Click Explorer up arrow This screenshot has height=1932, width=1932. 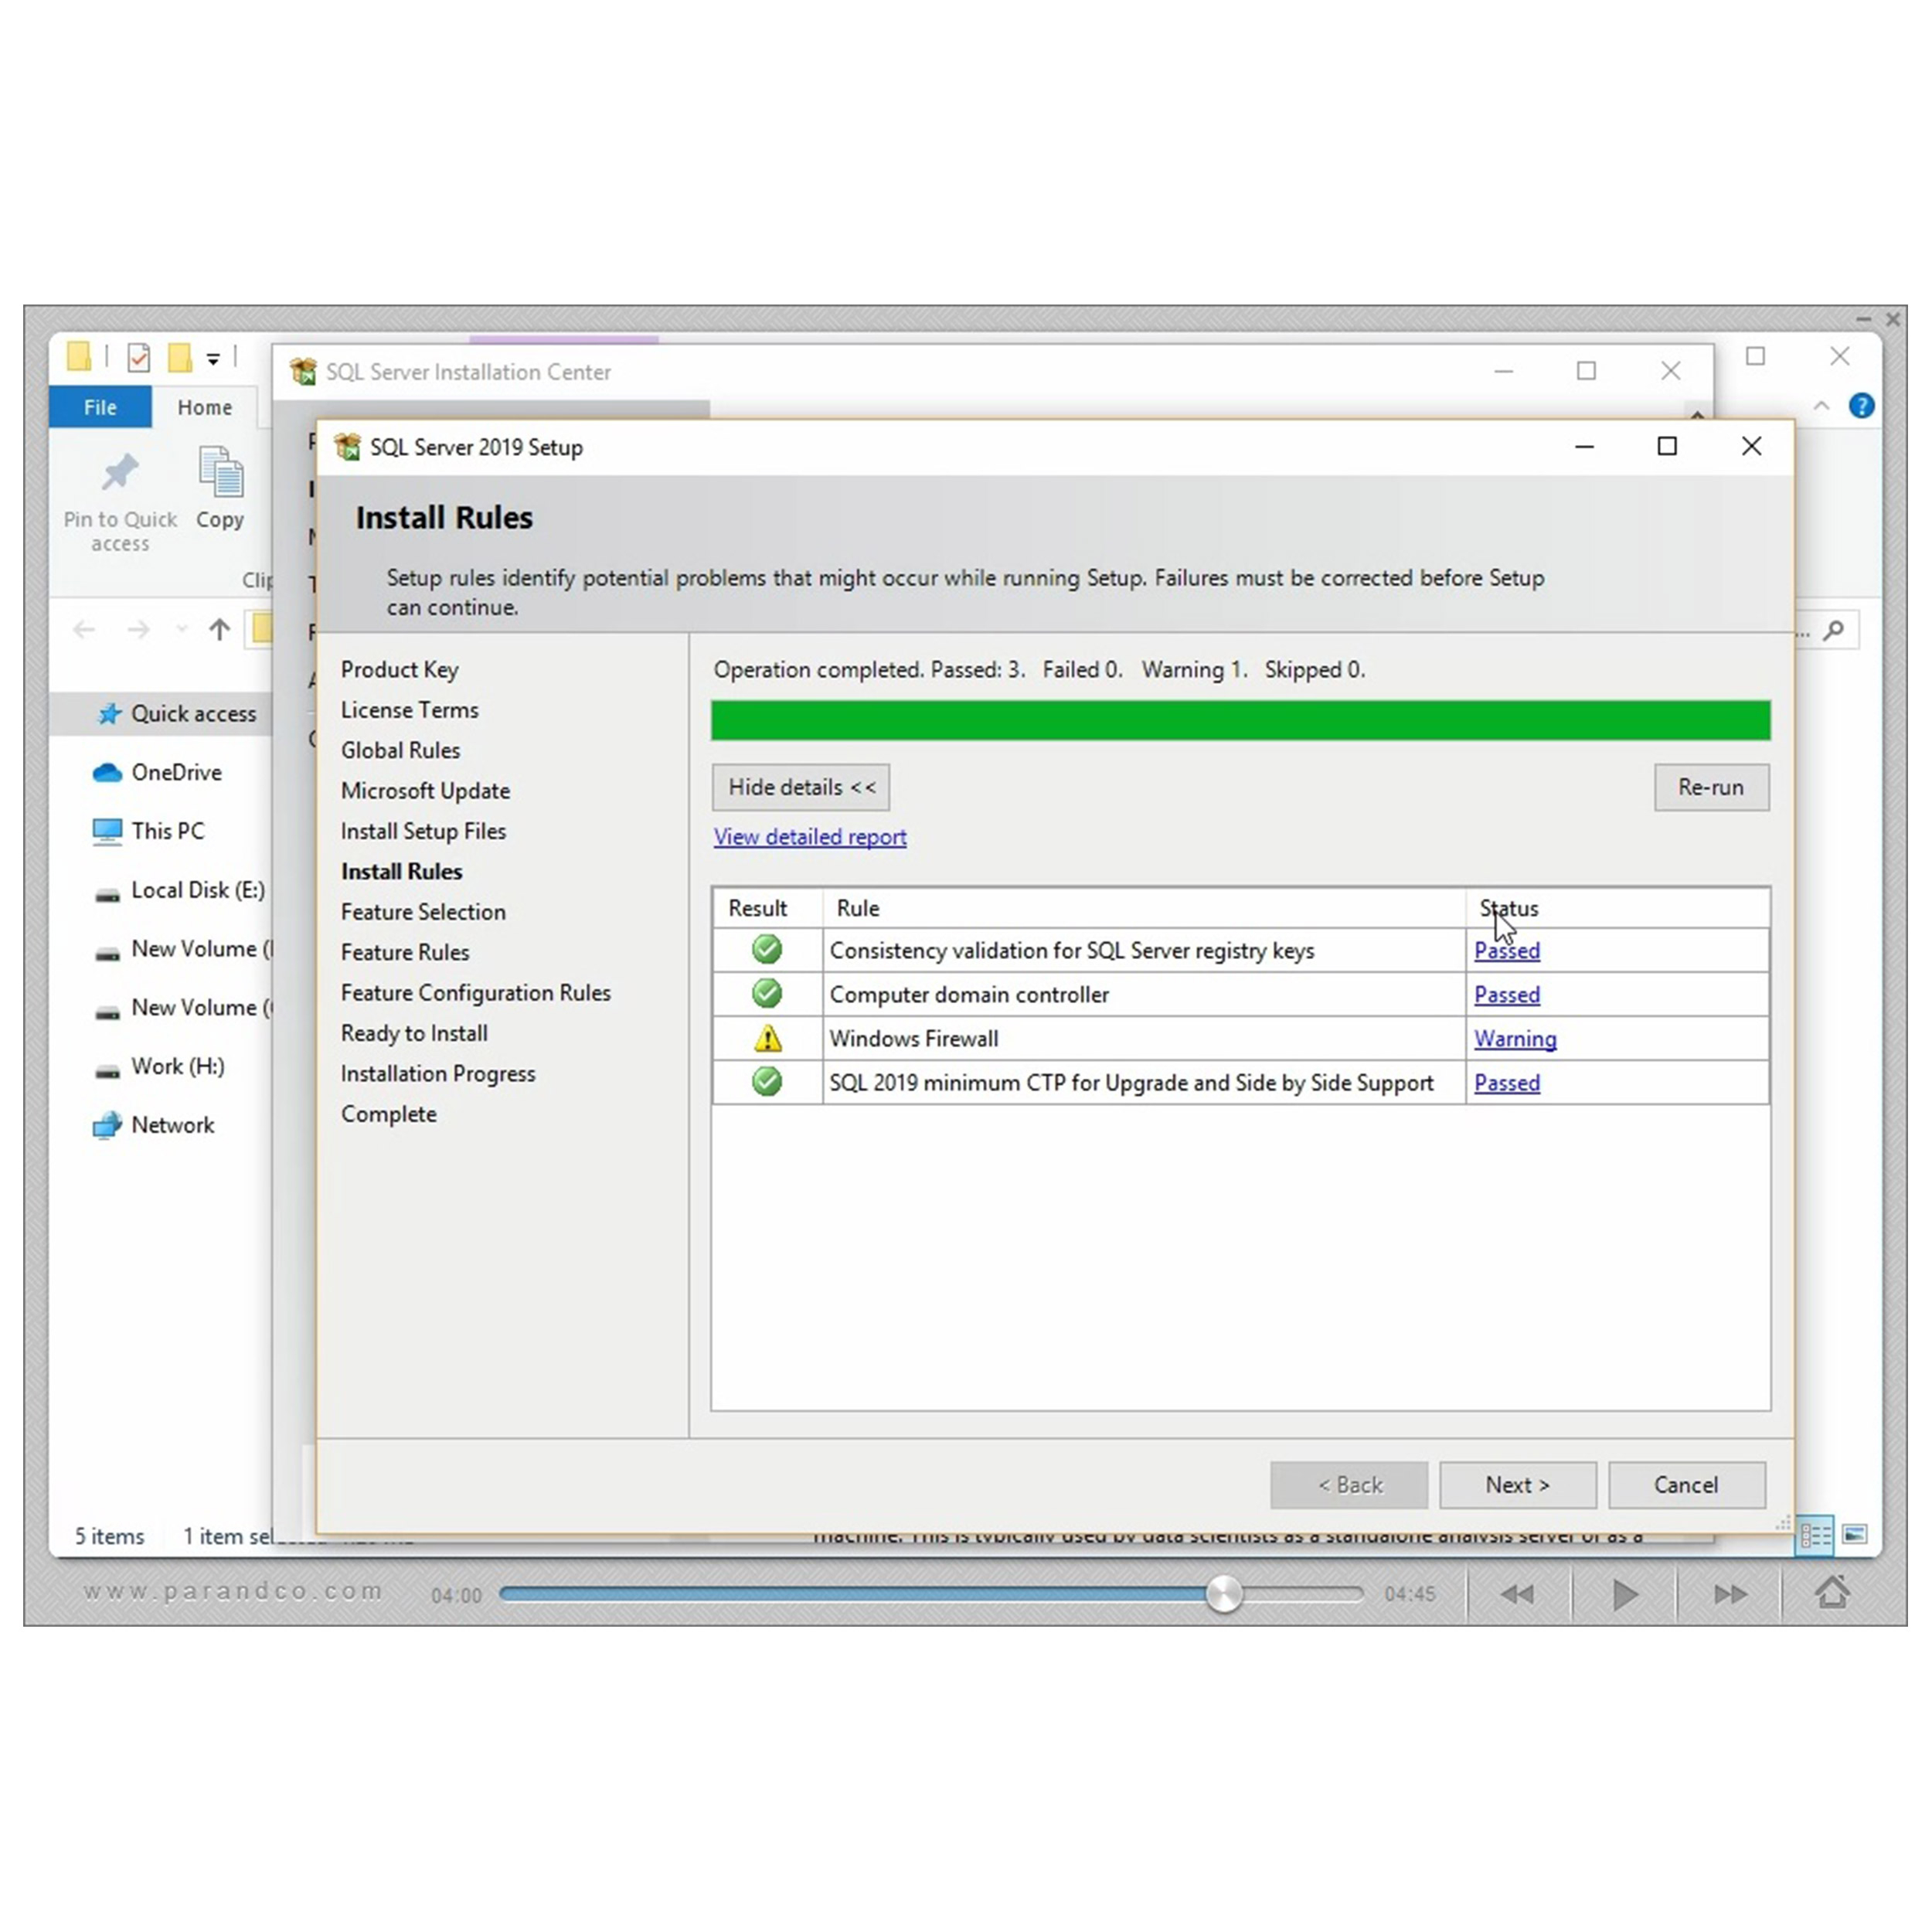[220, 629]
